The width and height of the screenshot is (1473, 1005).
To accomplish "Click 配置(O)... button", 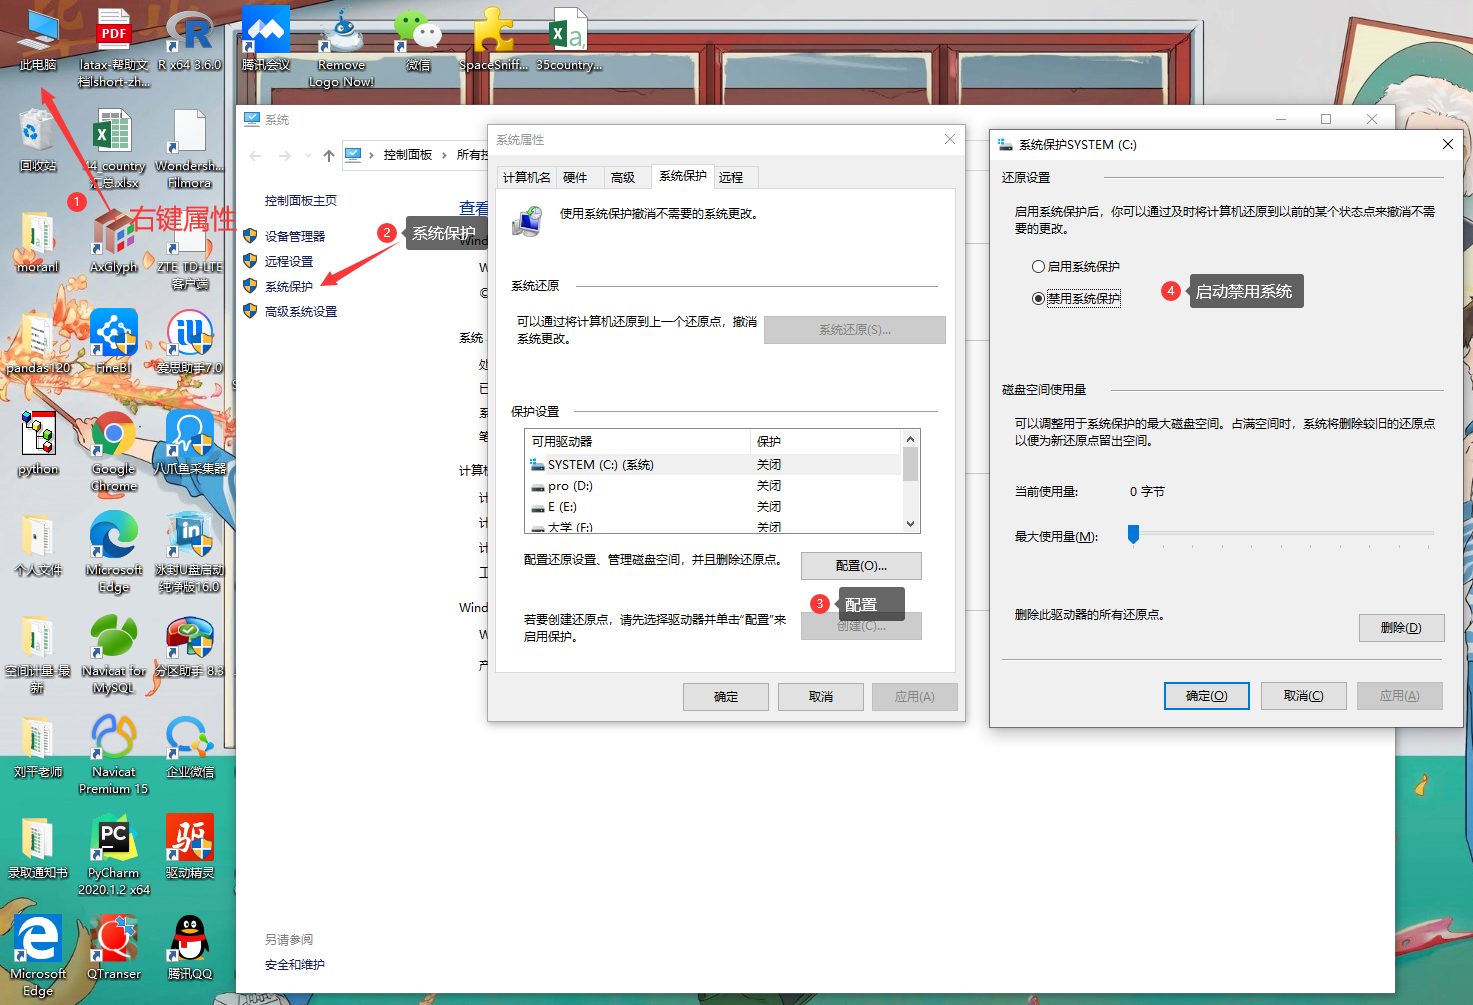I will pos(861,566).
